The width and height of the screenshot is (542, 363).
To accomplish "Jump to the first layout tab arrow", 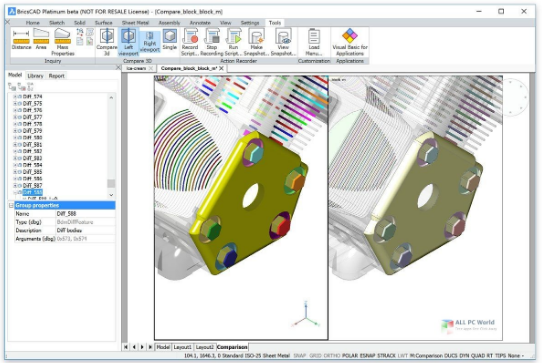I will 126,347.
